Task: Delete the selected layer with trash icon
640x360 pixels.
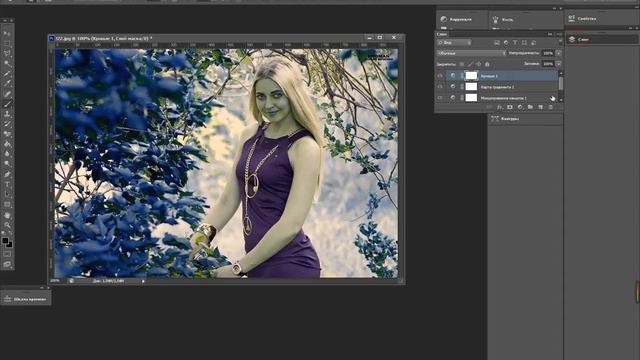Action: (551, 107)
